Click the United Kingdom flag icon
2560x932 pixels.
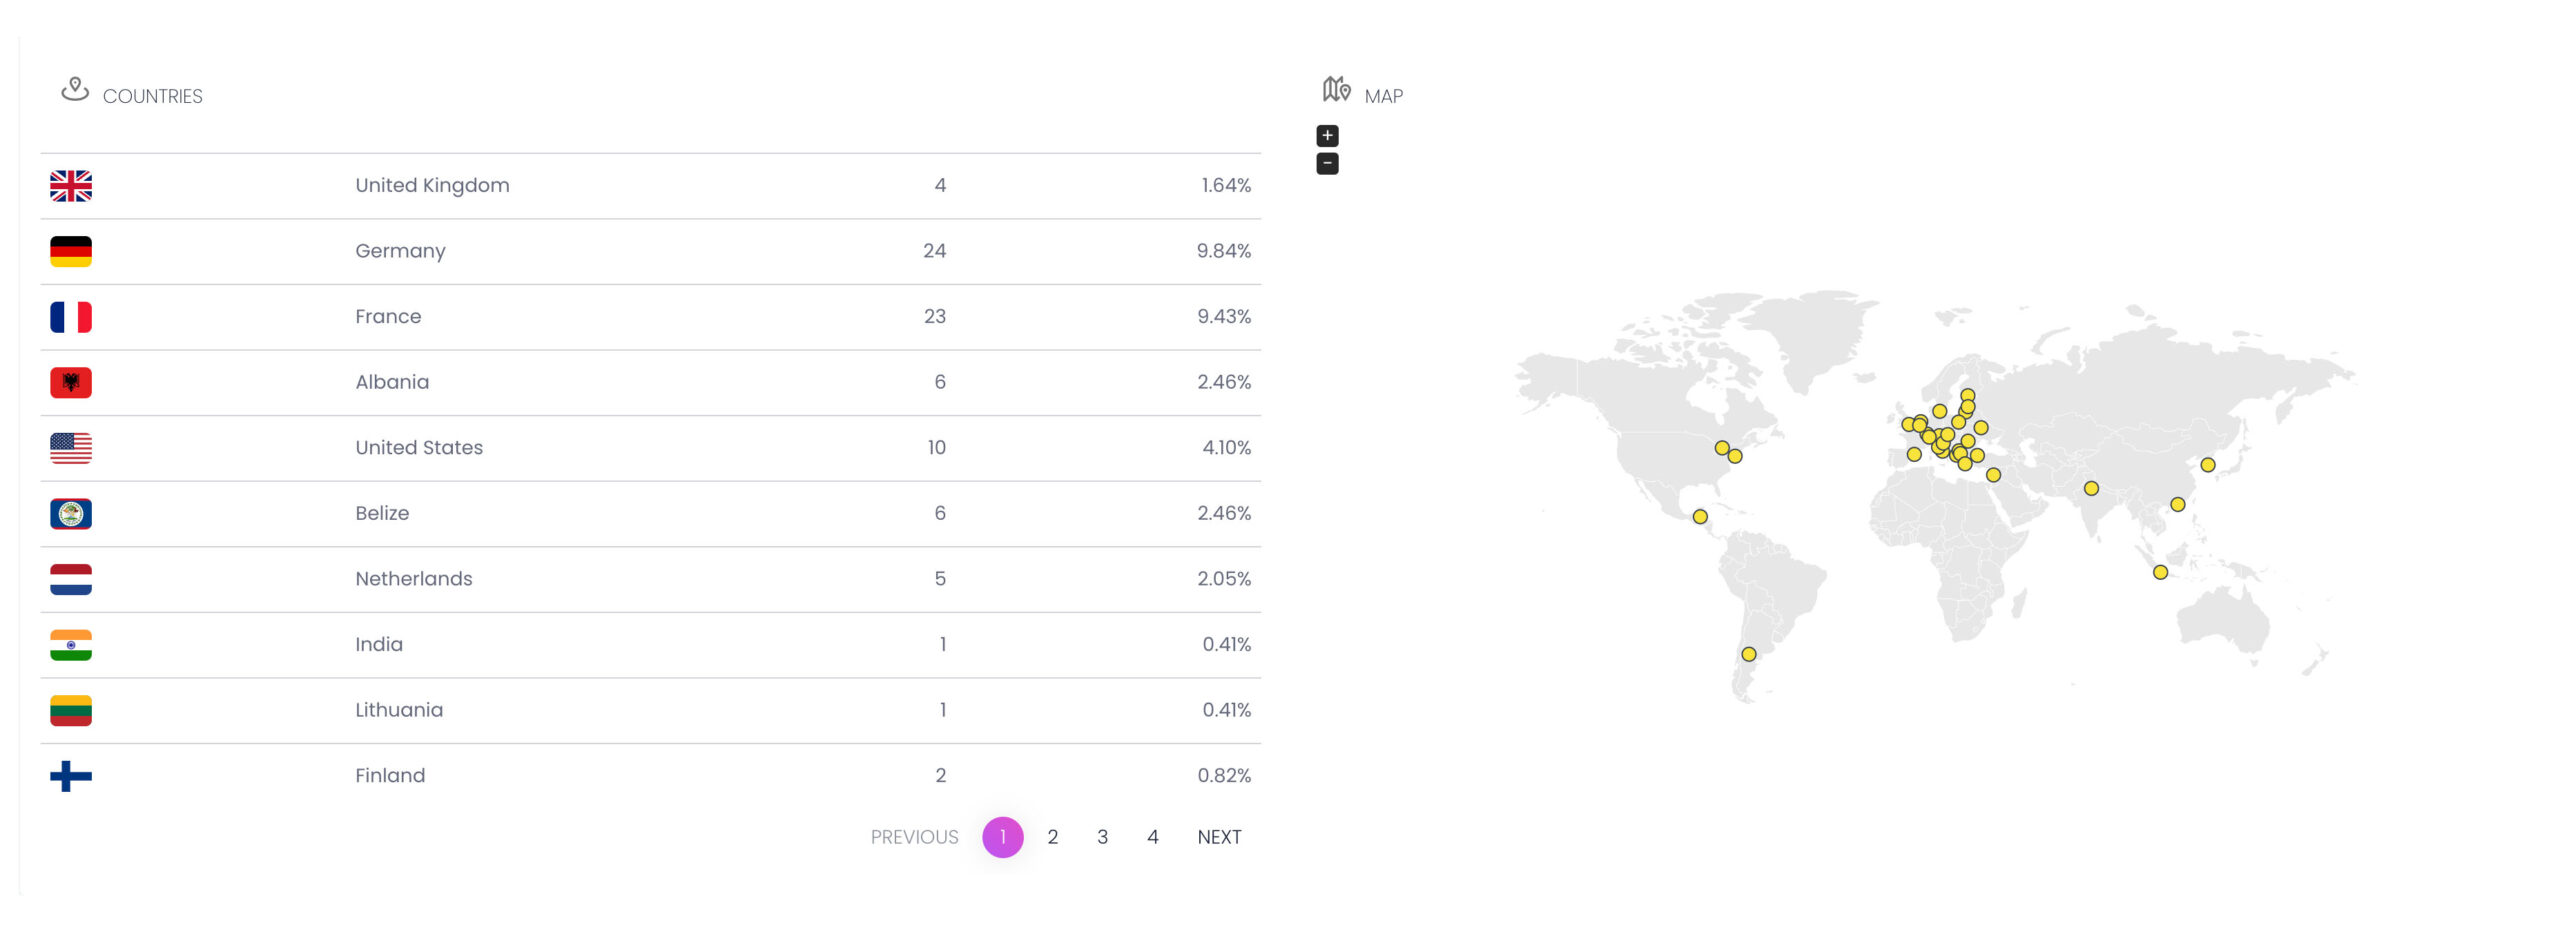coord(71,186)
